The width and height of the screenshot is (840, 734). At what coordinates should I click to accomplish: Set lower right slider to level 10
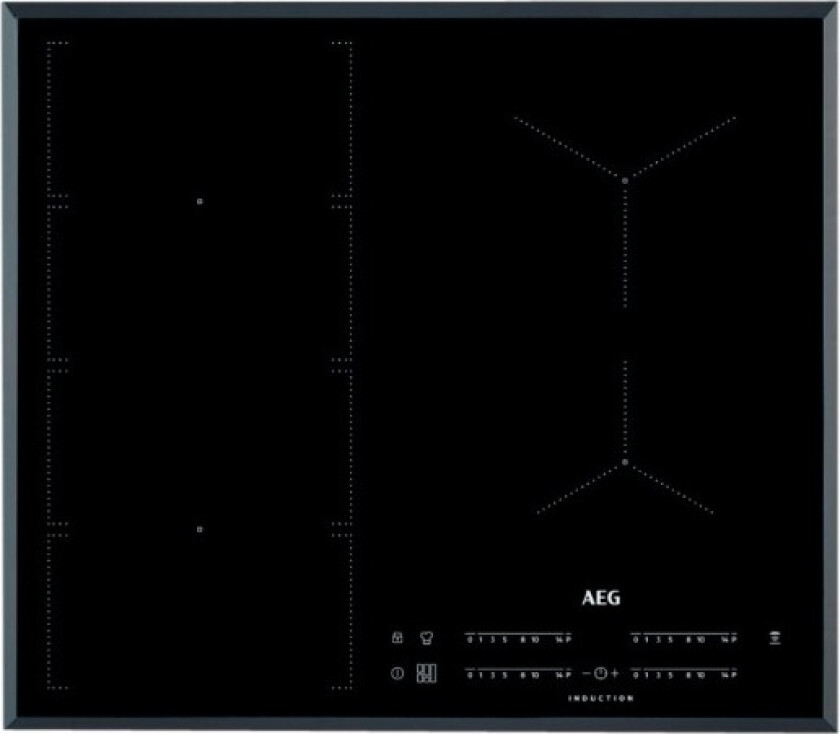[700, 674]
